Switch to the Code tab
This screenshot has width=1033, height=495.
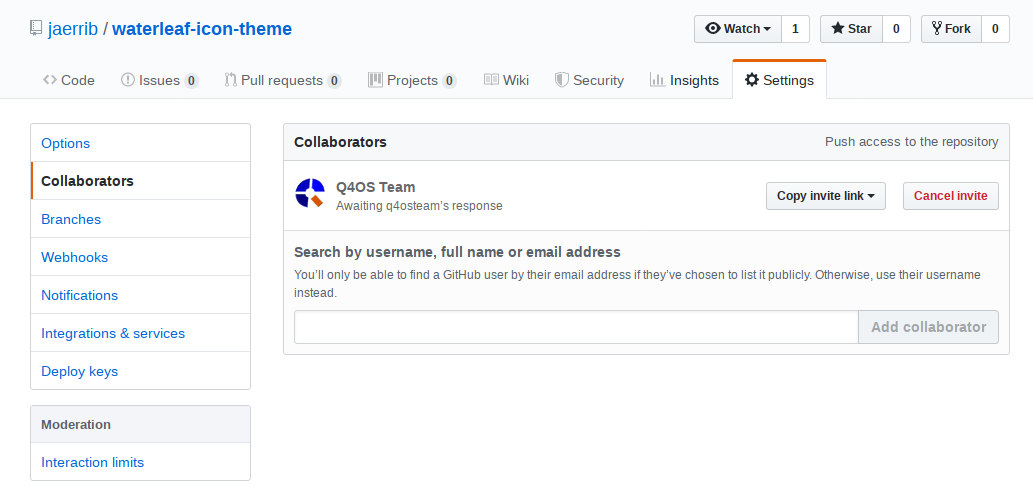[69, 80]
